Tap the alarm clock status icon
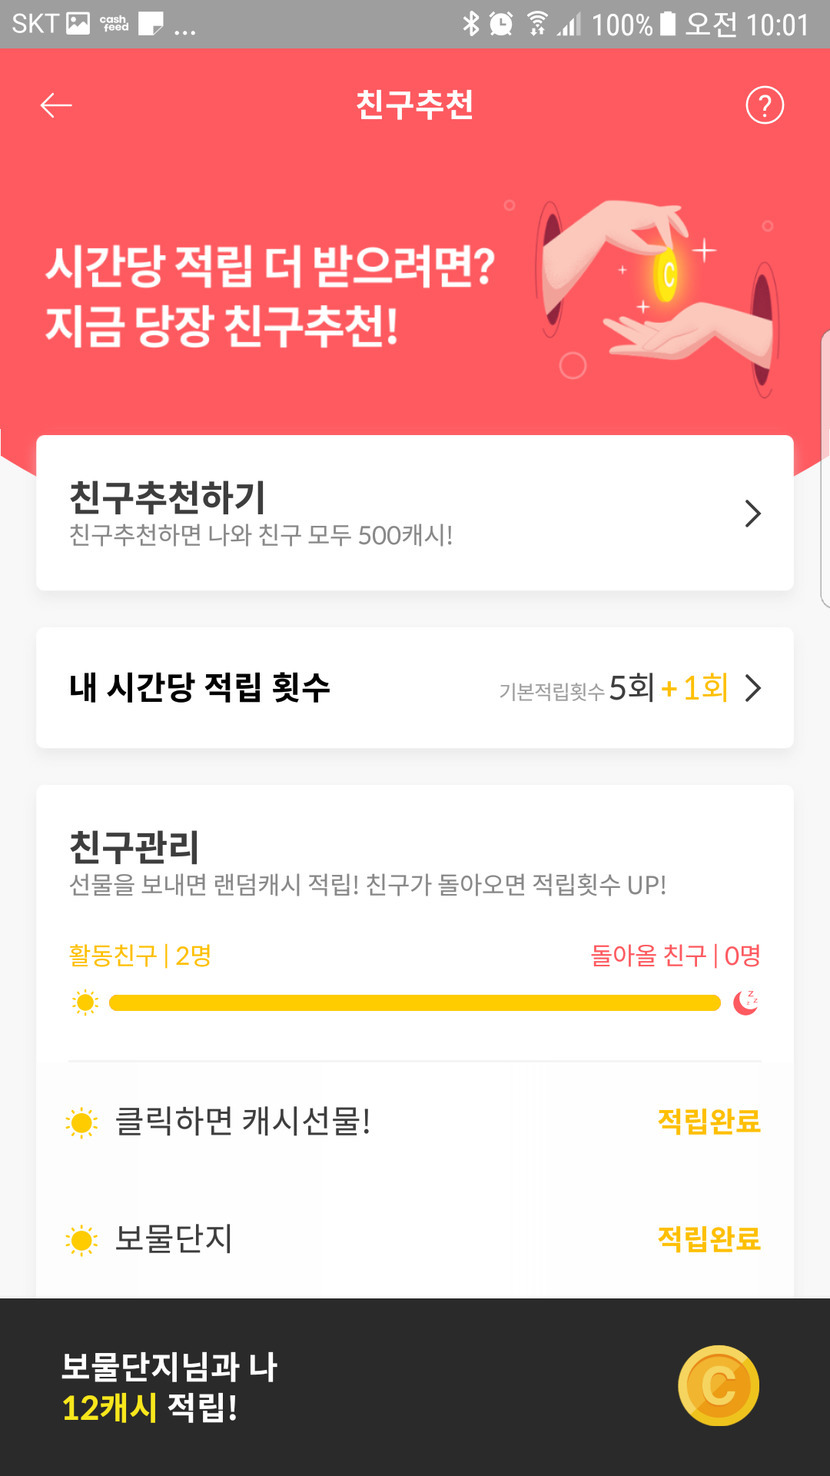Viewport: 830px width, 1476px height. (502, 24)
